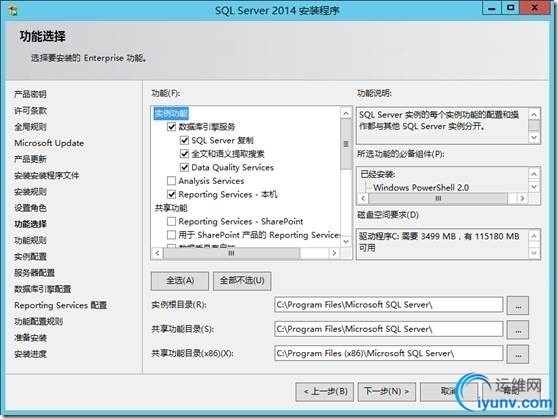Select 功能选择 step in sidebar
This screenshot has width=558, height=419.
click(x=30, y=224)
